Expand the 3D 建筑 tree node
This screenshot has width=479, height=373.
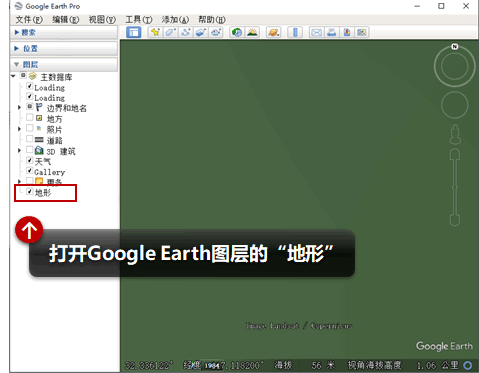19,150
